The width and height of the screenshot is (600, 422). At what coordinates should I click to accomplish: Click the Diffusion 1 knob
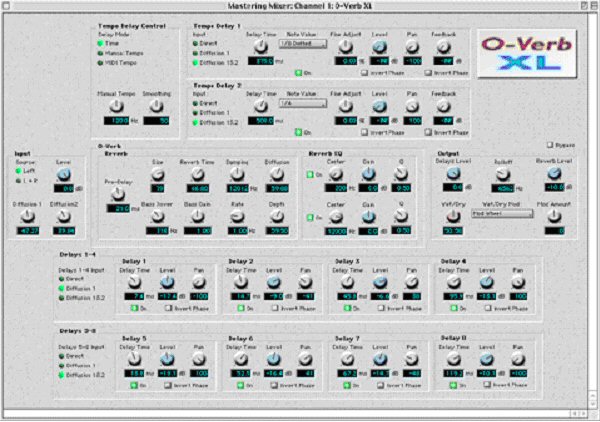[27, 217]
